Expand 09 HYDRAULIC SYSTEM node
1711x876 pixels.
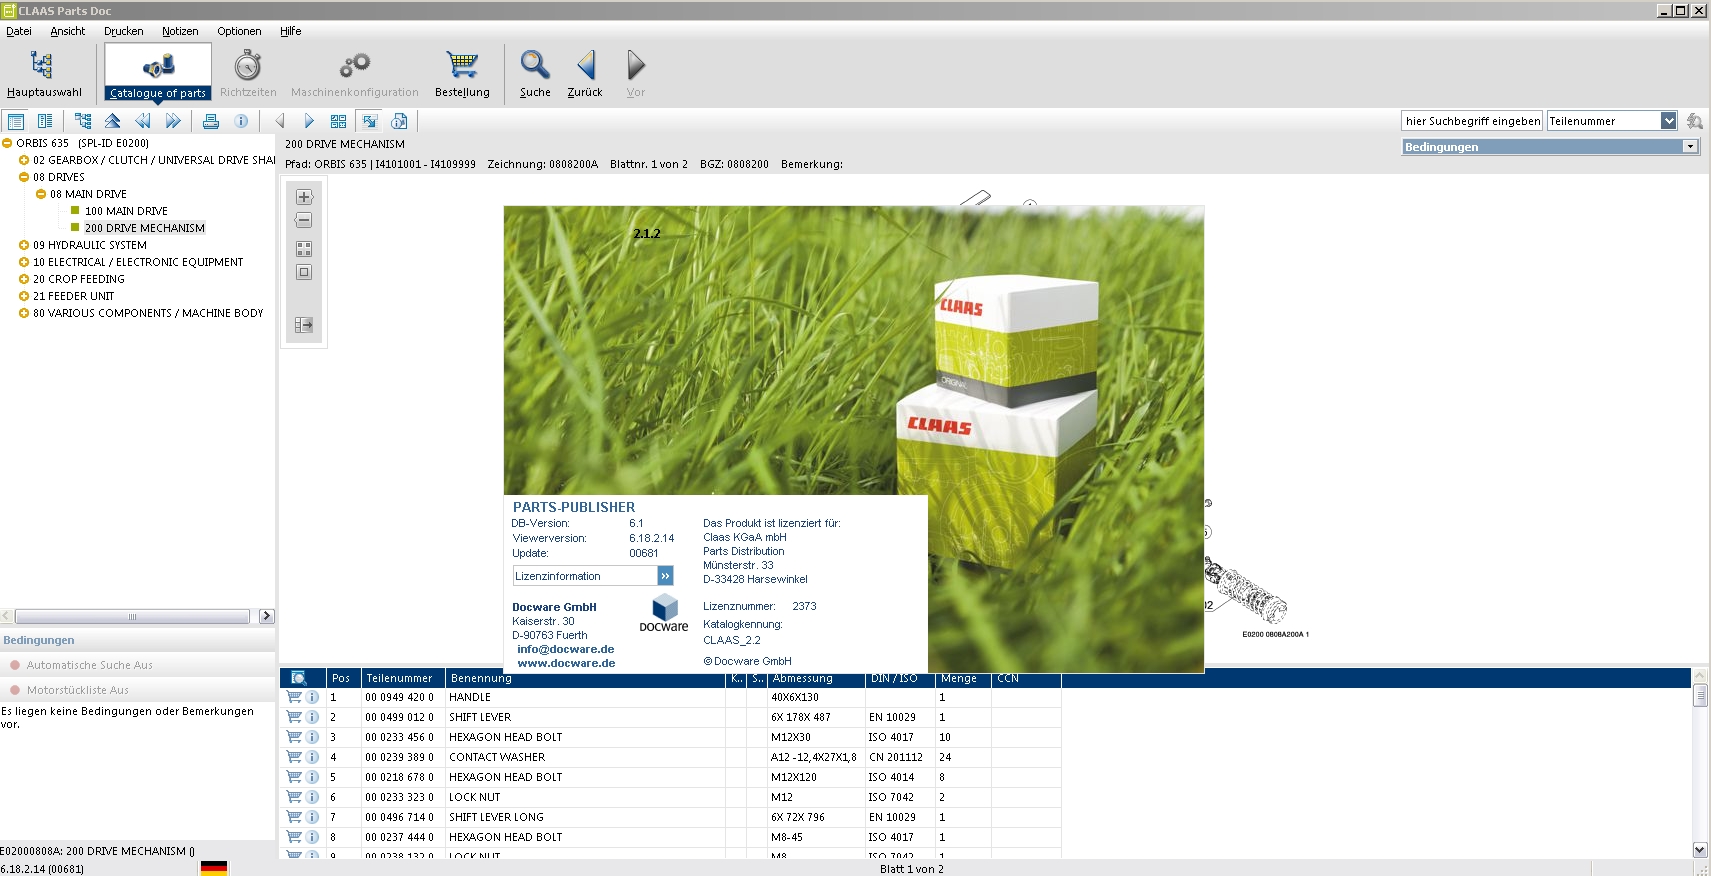(x=24, y=245)
